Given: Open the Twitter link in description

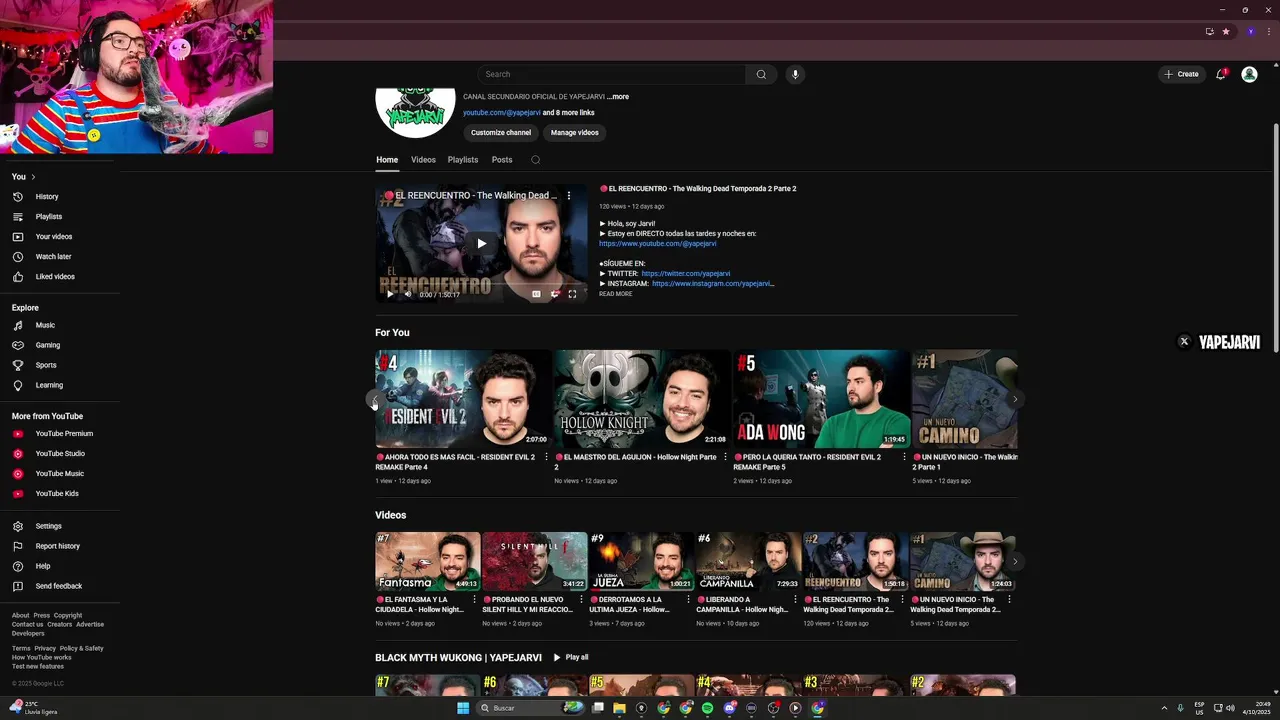Looking at the screenshot, I should [x=686, y=274].
